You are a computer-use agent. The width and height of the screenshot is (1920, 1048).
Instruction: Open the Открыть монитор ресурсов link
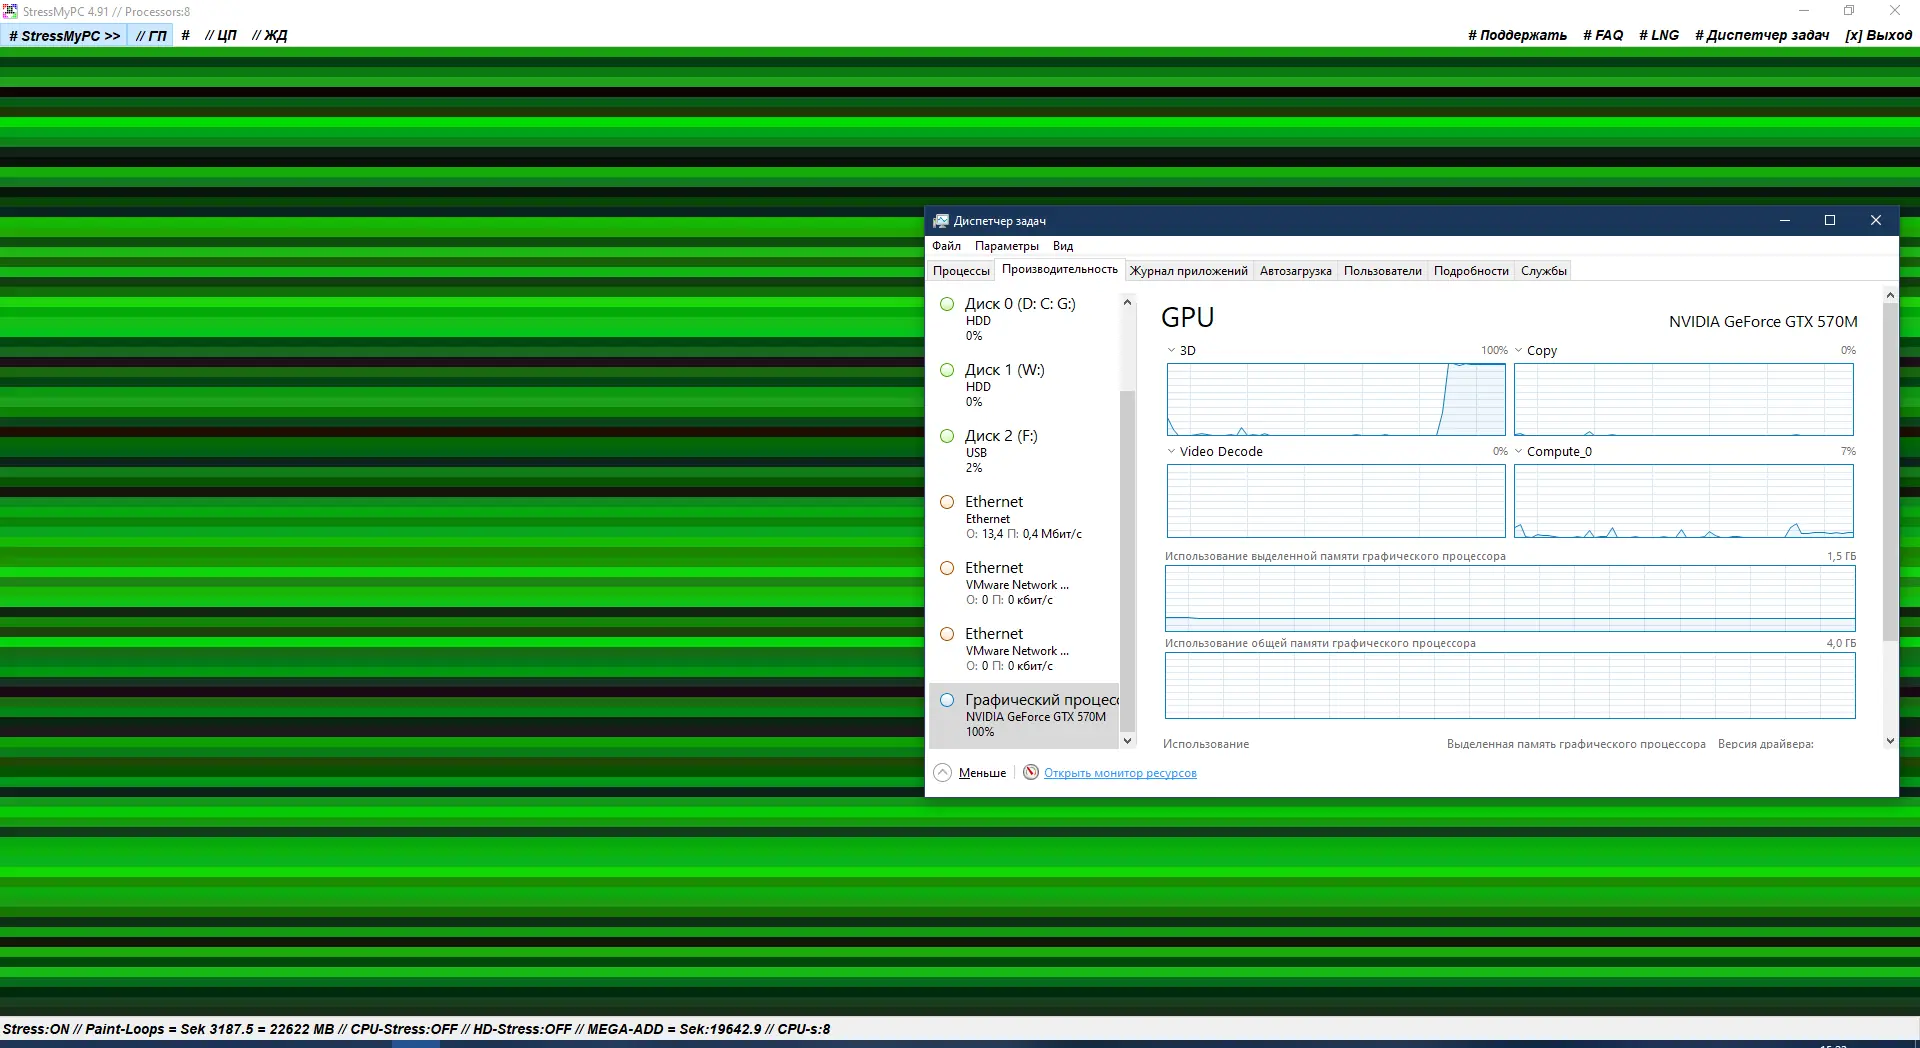click(x=1120, y=773)
